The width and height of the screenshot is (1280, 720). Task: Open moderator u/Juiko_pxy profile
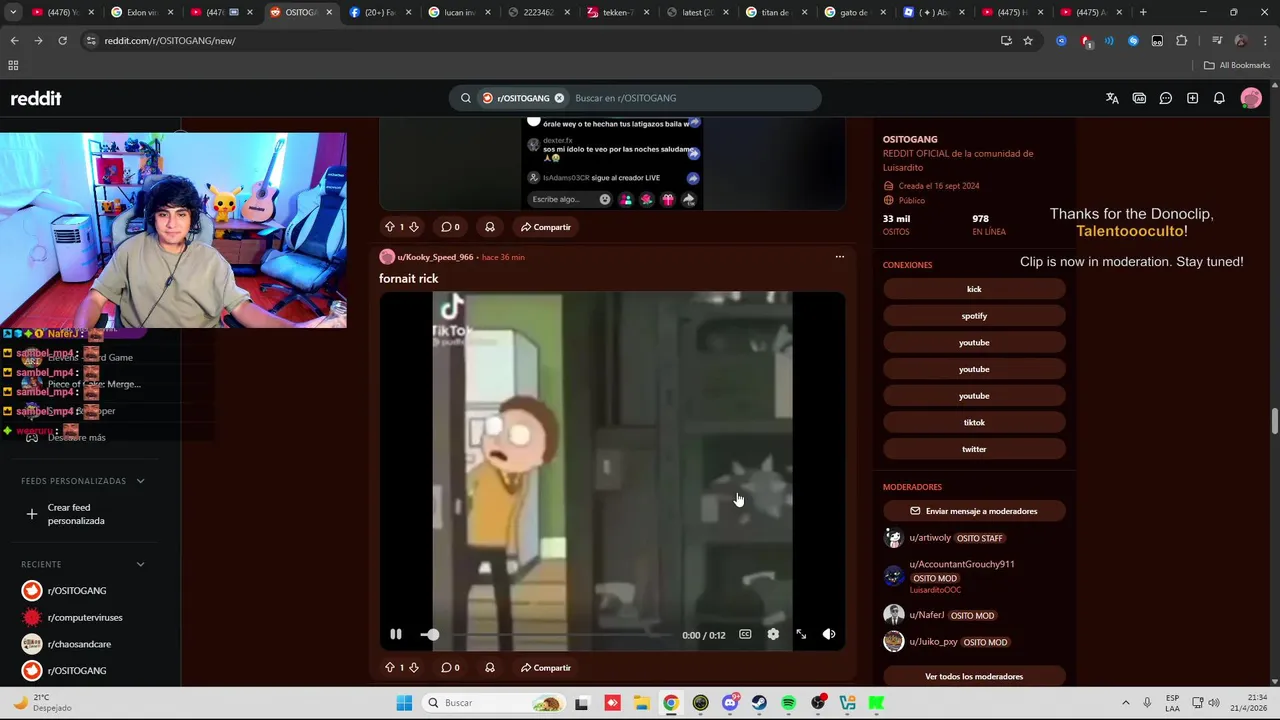933,642
